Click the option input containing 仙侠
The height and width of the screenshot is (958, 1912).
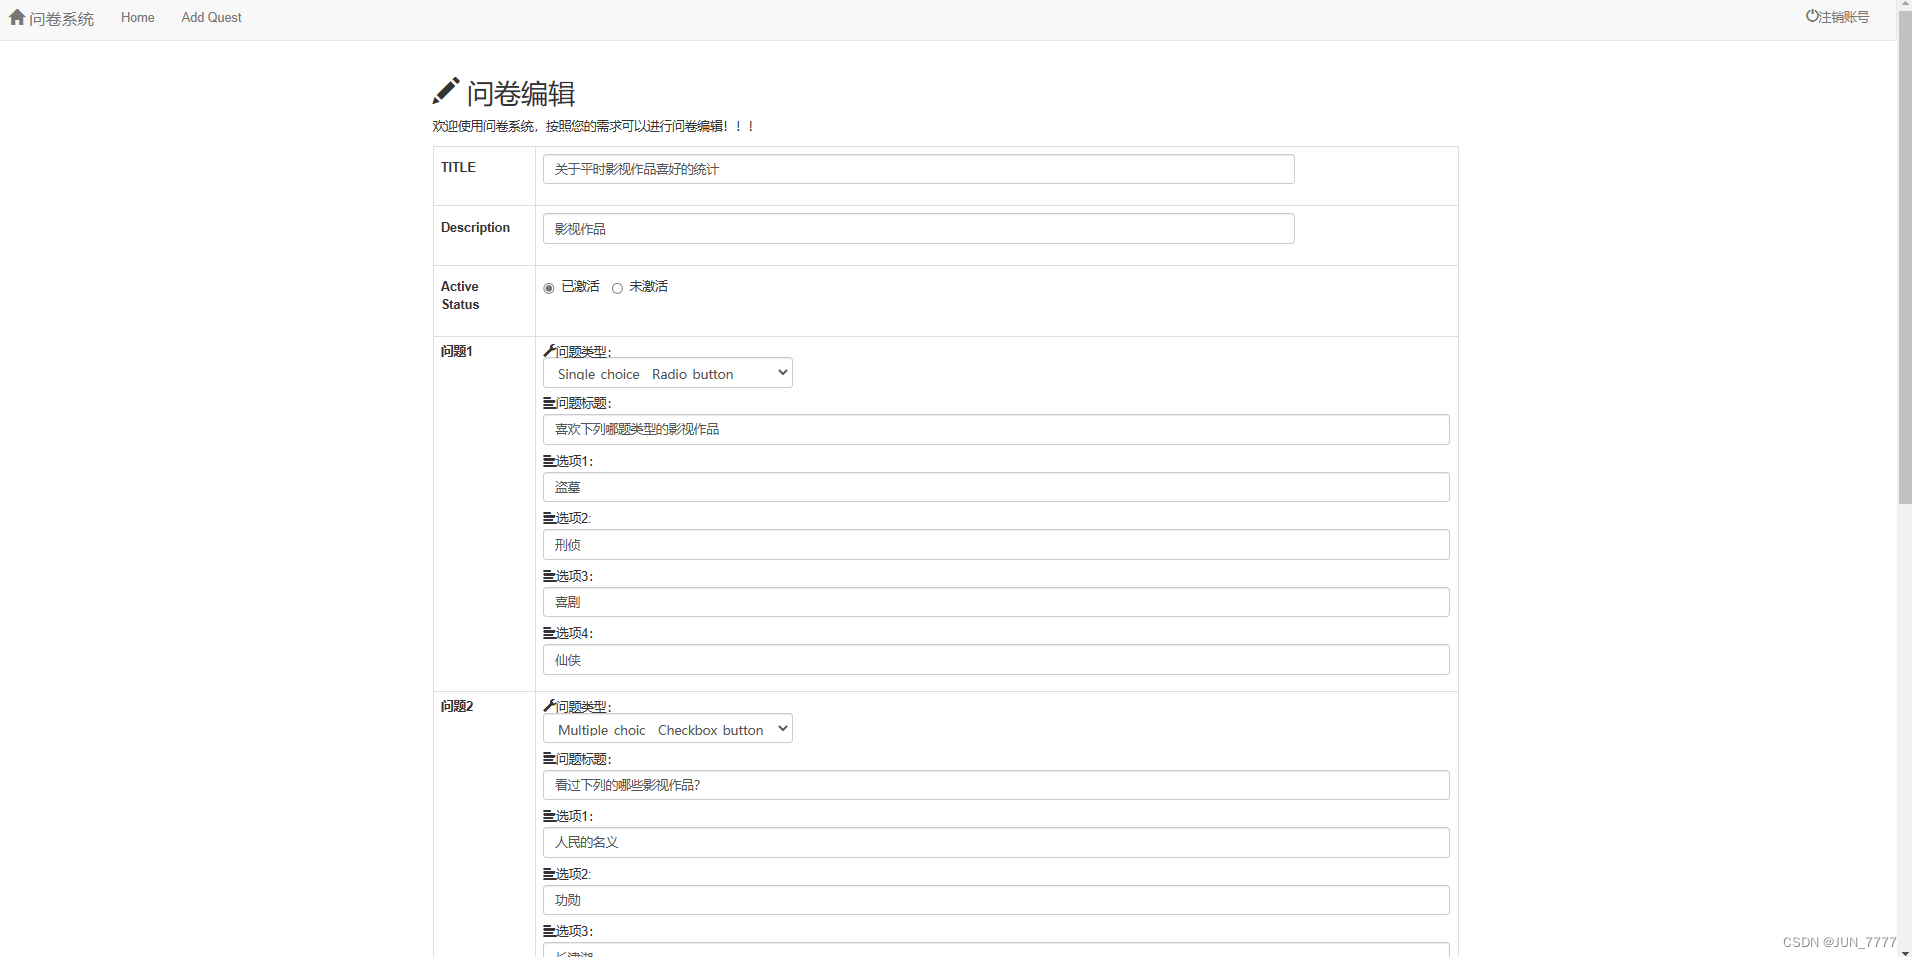(996, 659)
